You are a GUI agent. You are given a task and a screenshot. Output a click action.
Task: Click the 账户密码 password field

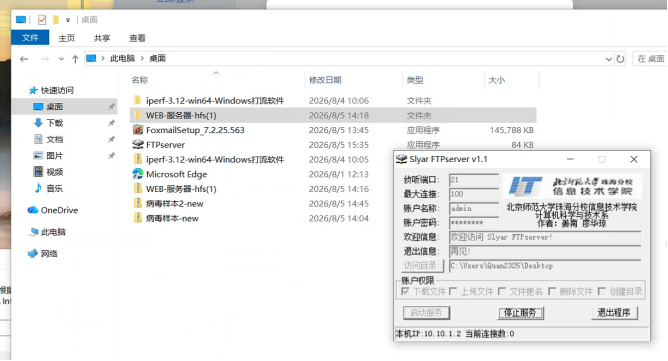point(474,223)
